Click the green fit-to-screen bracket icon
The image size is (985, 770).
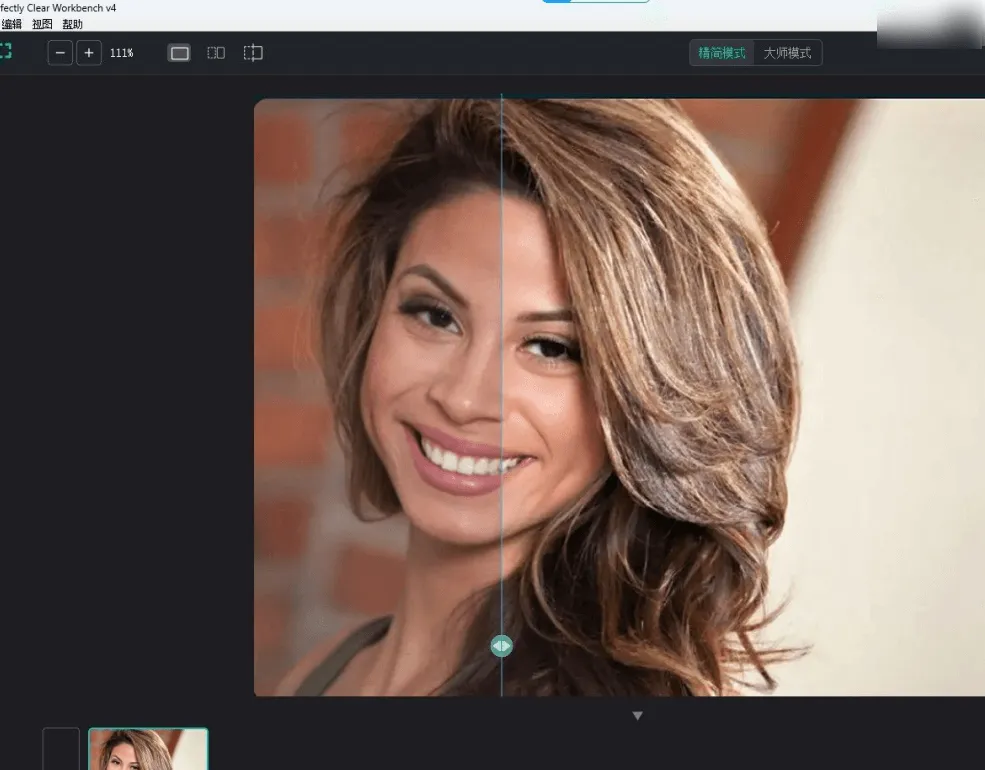coord(5,51)
